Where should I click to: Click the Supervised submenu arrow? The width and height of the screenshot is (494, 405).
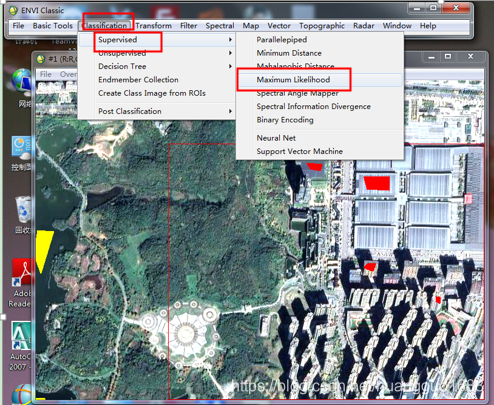tap(230, 40)
